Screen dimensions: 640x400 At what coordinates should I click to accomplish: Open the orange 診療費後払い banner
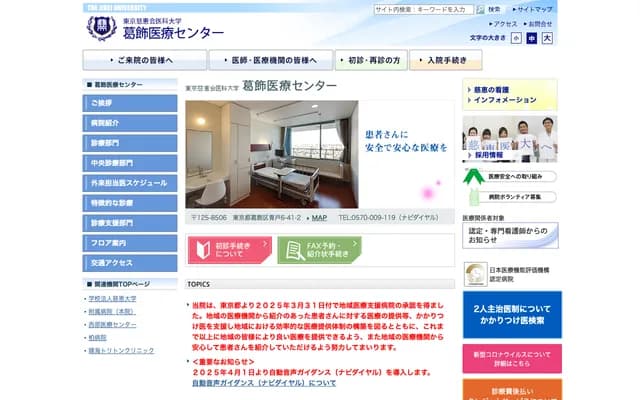pyautogui.click(x=512, y=390)
